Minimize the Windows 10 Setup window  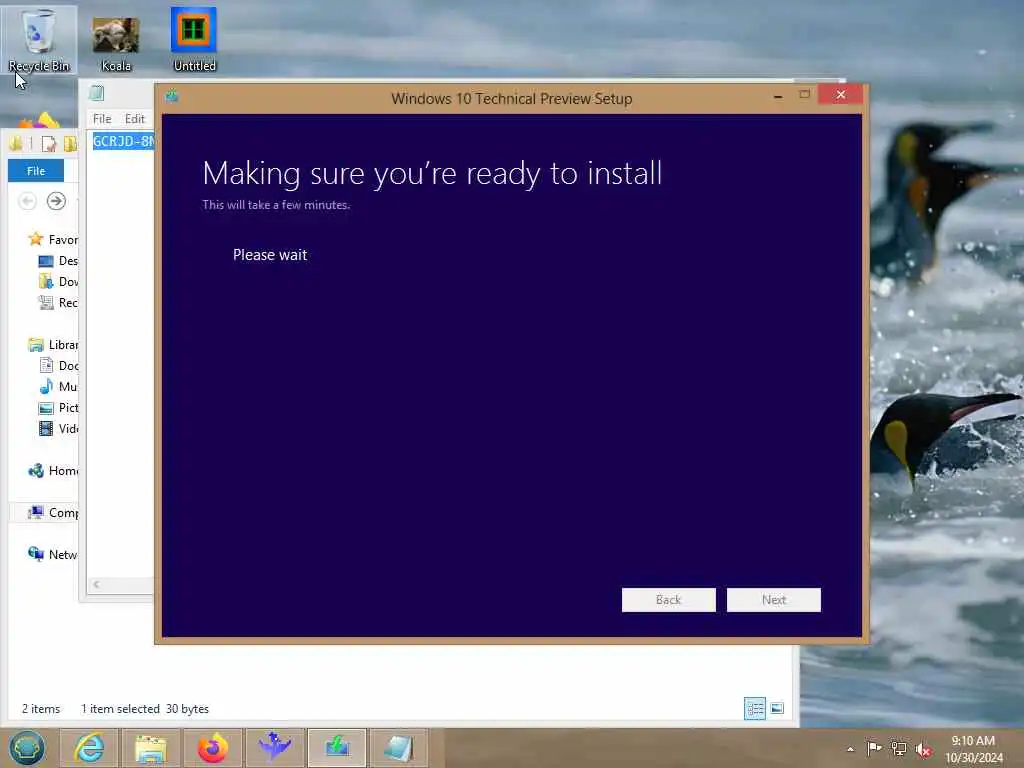(777, 96)
